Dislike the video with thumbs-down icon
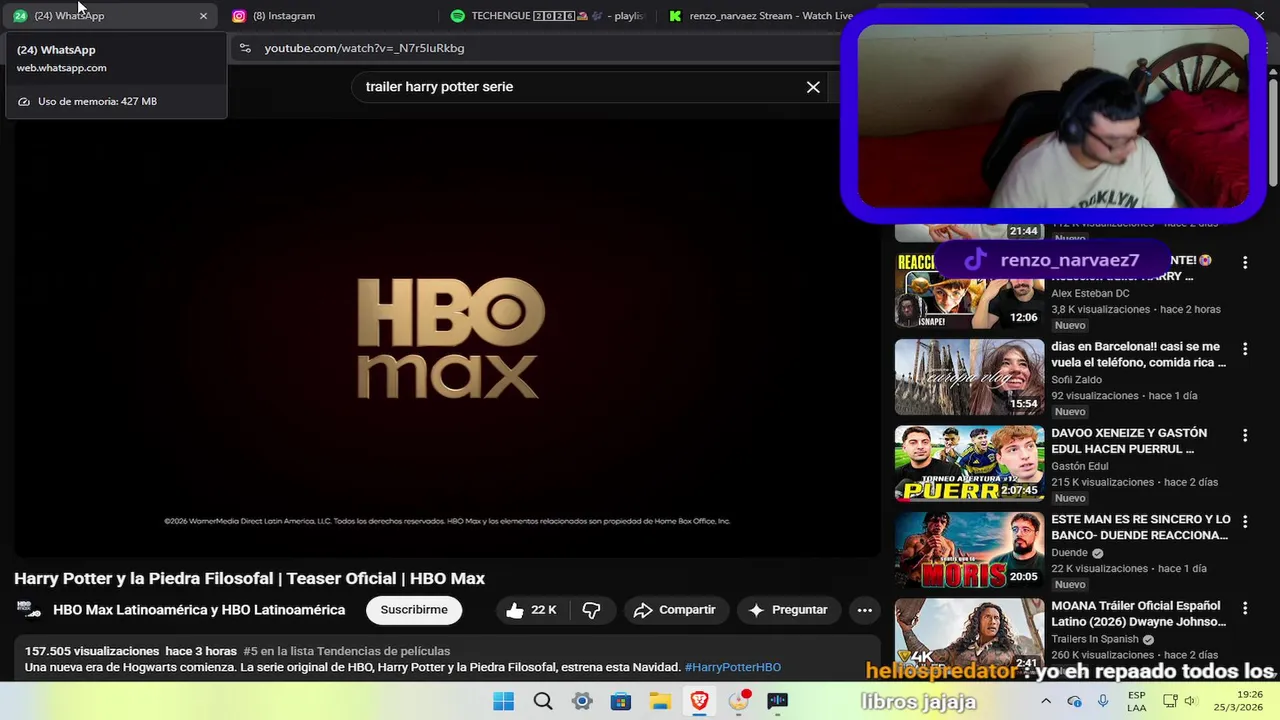Screen dimensions: 1280x720 pyautogui.click(x=592, y=610)
